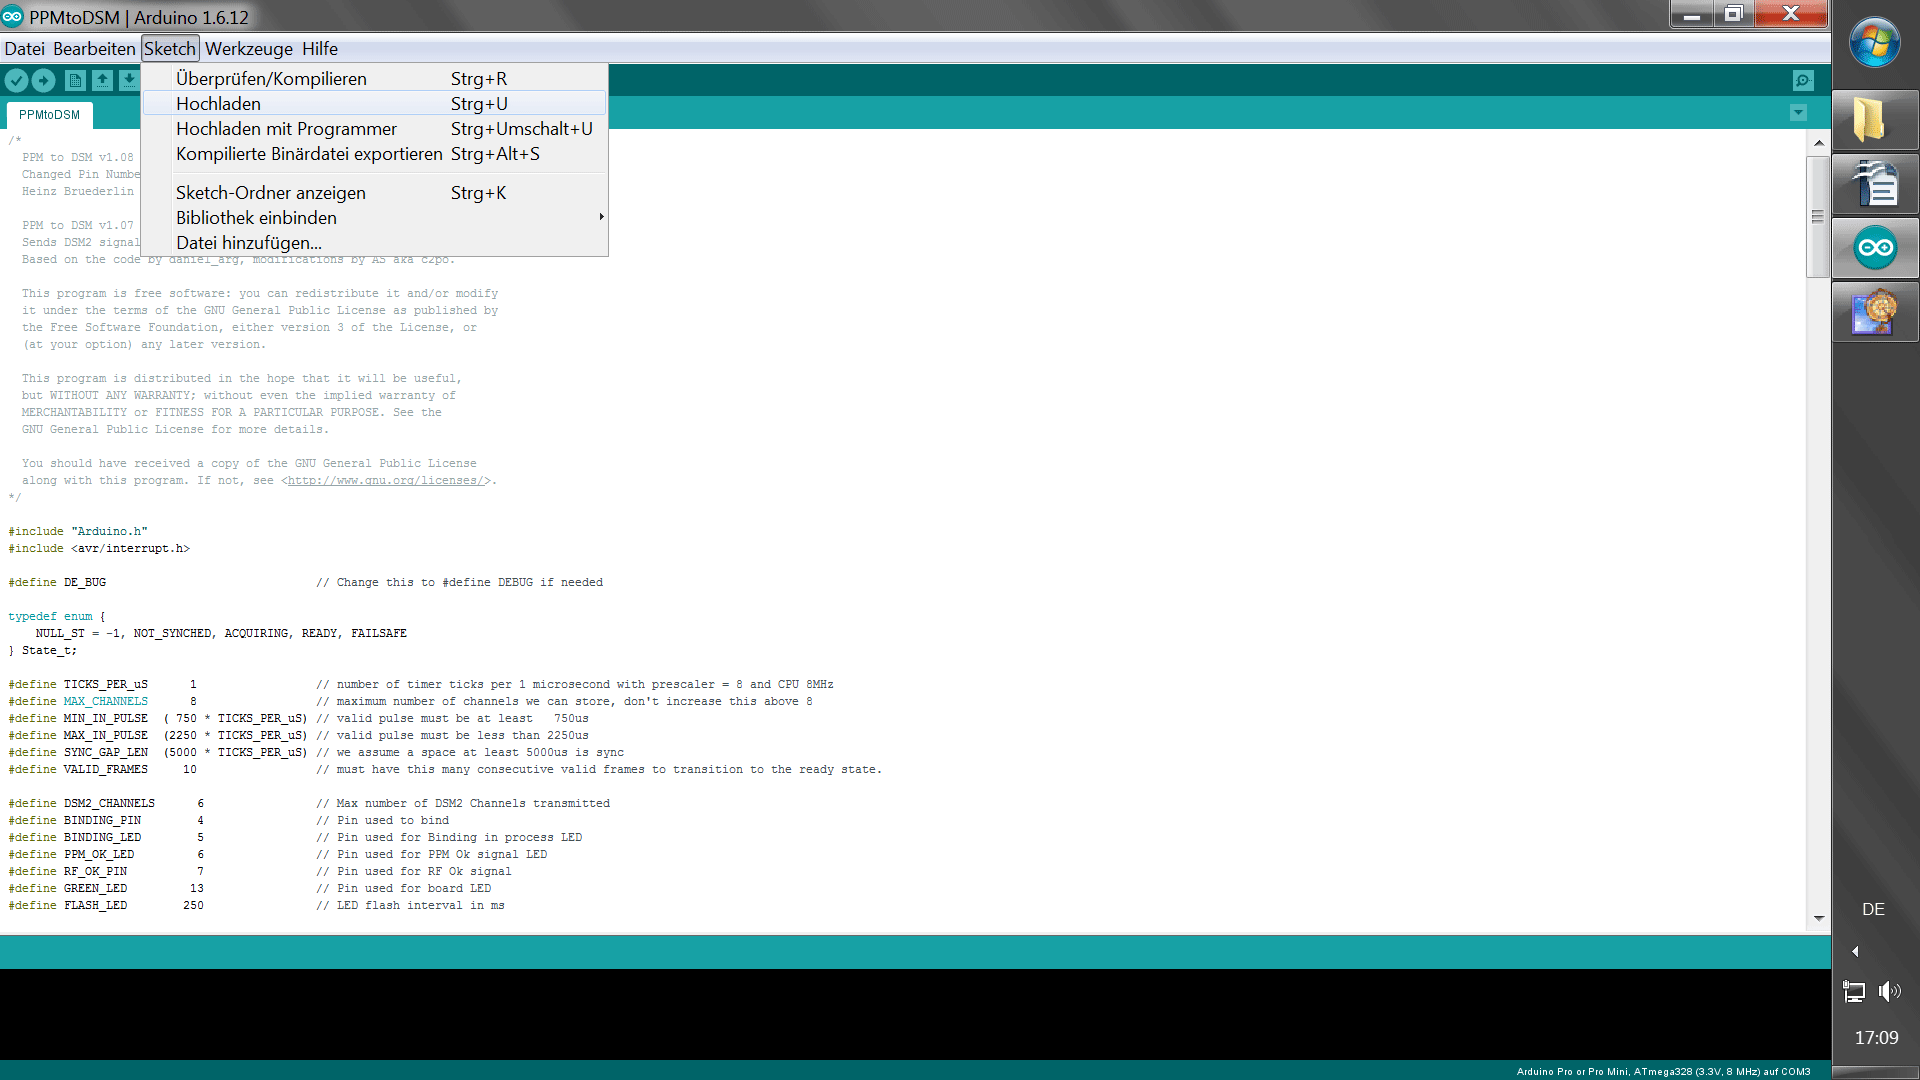The width and height of the screenshot is (1920, 1080).
Task: Click the Arduino logo in title bar
Action: pos(12,17)
